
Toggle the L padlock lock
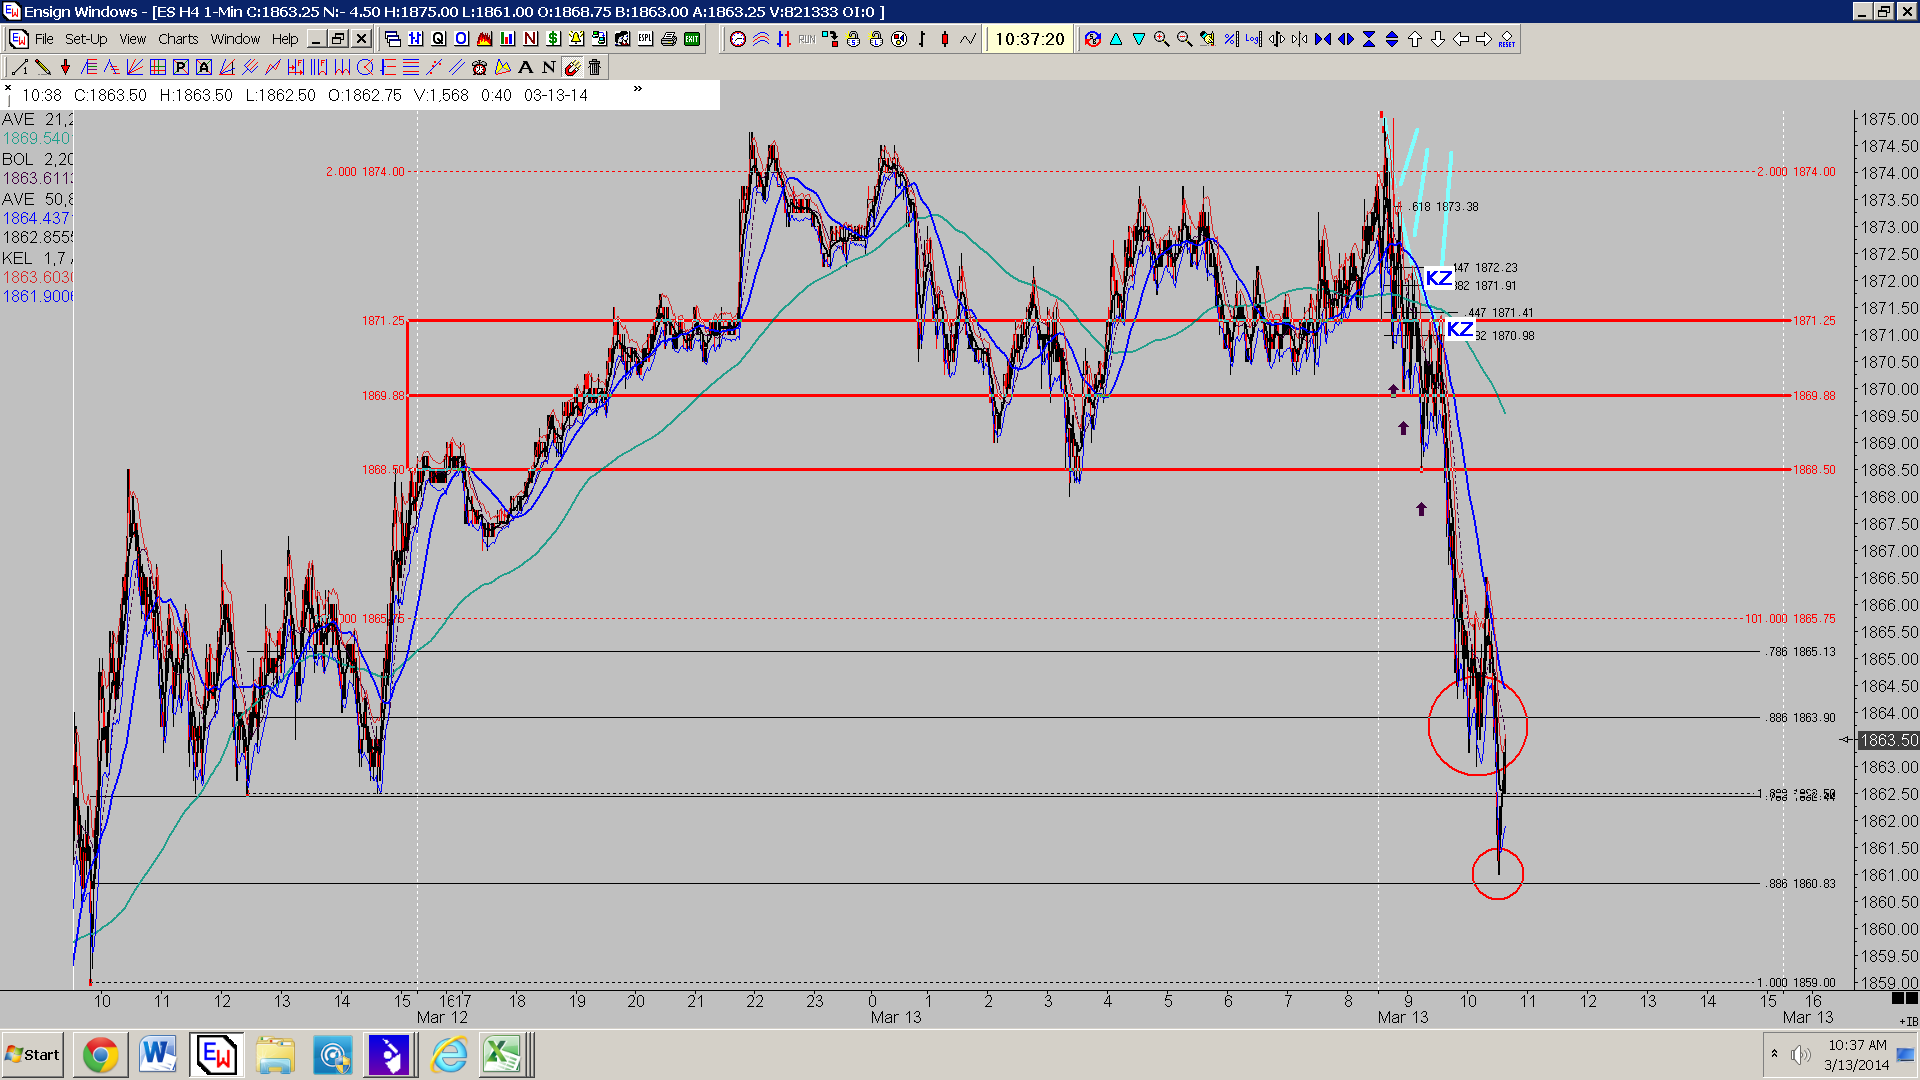[876, 39]
